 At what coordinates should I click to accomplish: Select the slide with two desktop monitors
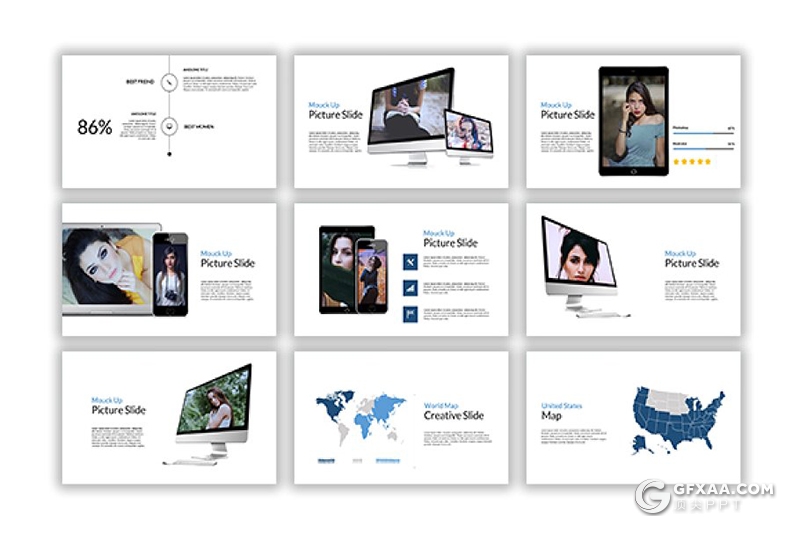[401, 121]
